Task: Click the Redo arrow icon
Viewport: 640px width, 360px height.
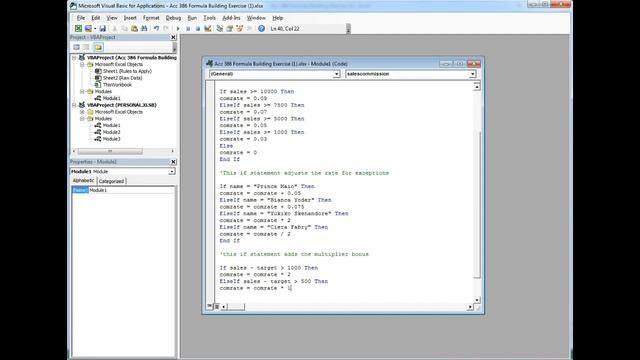Action: pyautogui.click(x=166, y=29)
